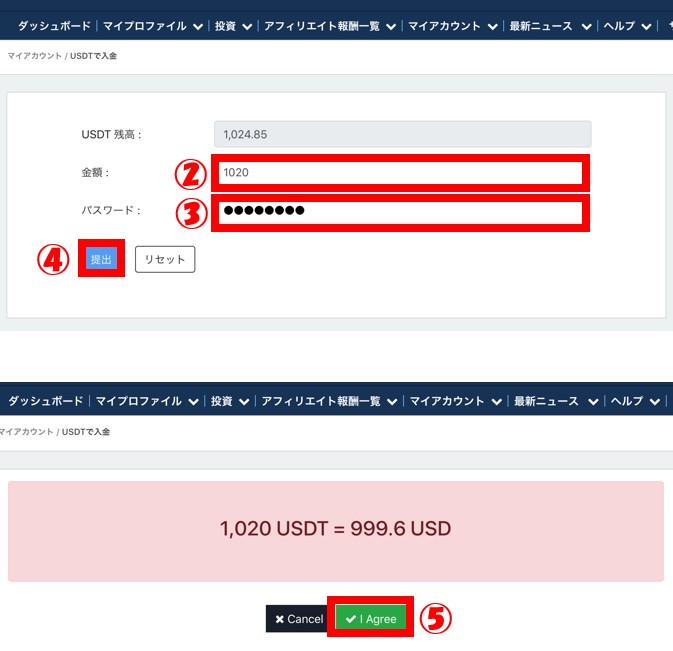
Task: Expand ヘルプ chevron in lower navbar
Action: (x=654, y=402)
